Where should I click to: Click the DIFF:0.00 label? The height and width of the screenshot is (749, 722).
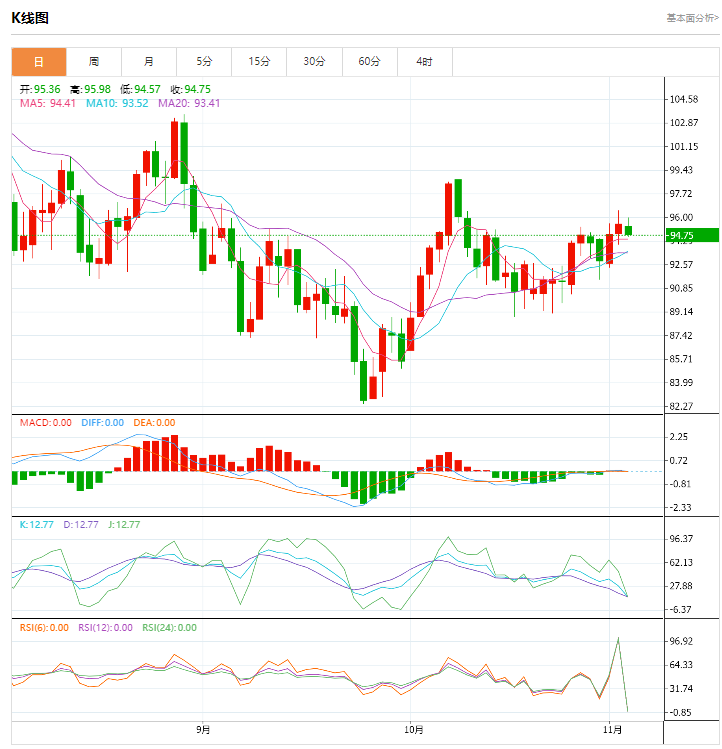coord(103,423)
